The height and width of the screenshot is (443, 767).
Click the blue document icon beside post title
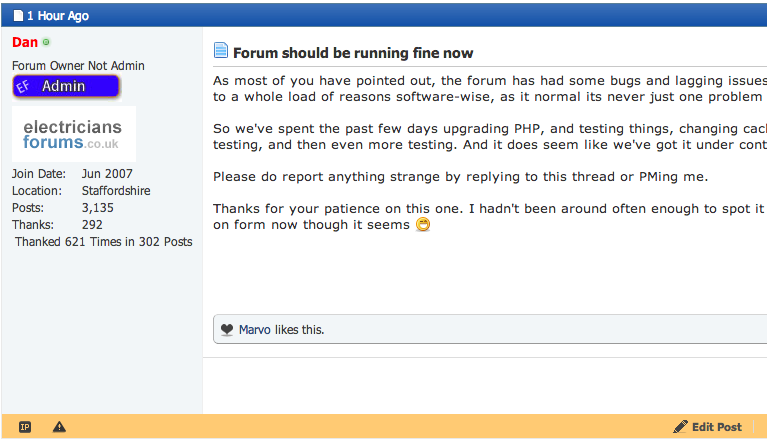[221, 50]
